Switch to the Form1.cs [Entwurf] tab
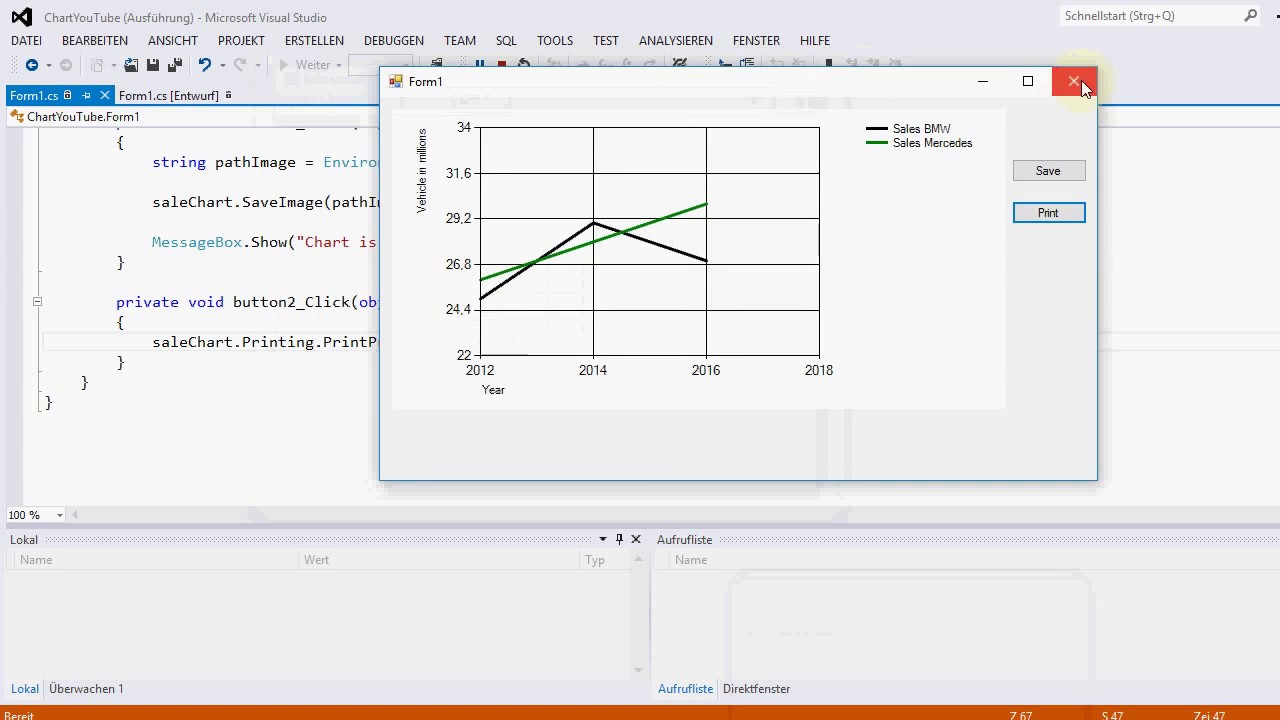This screenshot has height=720, width=1280. [168, 96]
